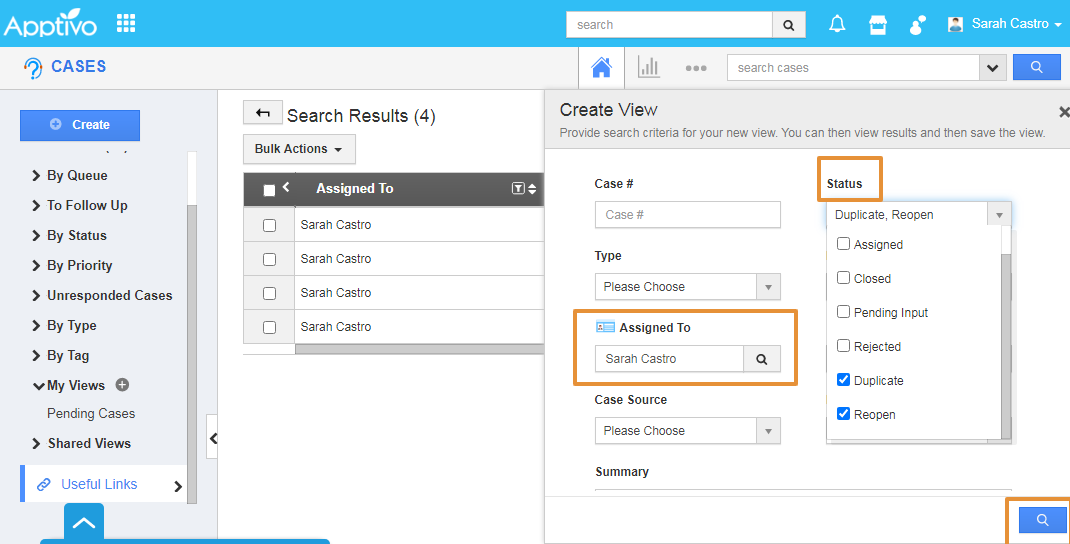Viewport: 1070px width, 544px height.
Task: Open Useful Links
Action: pos(99,484)
